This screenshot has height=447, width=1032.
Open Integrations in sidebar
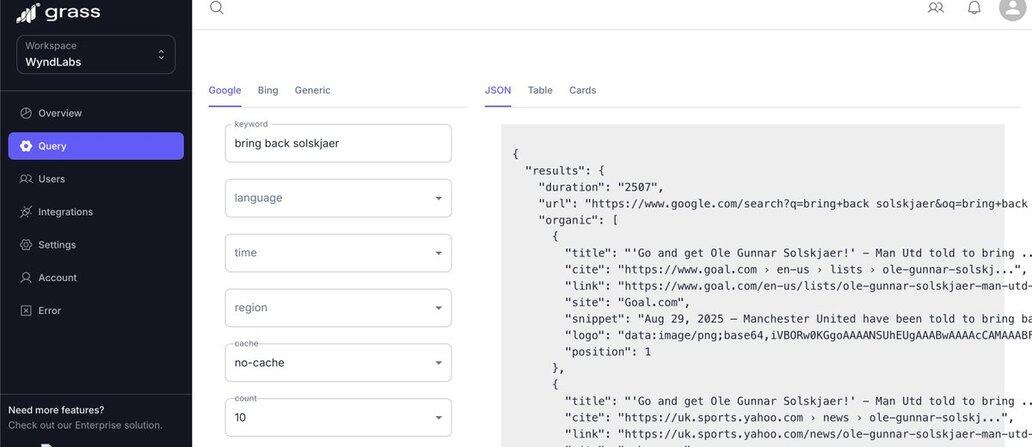tap(96, 212)
